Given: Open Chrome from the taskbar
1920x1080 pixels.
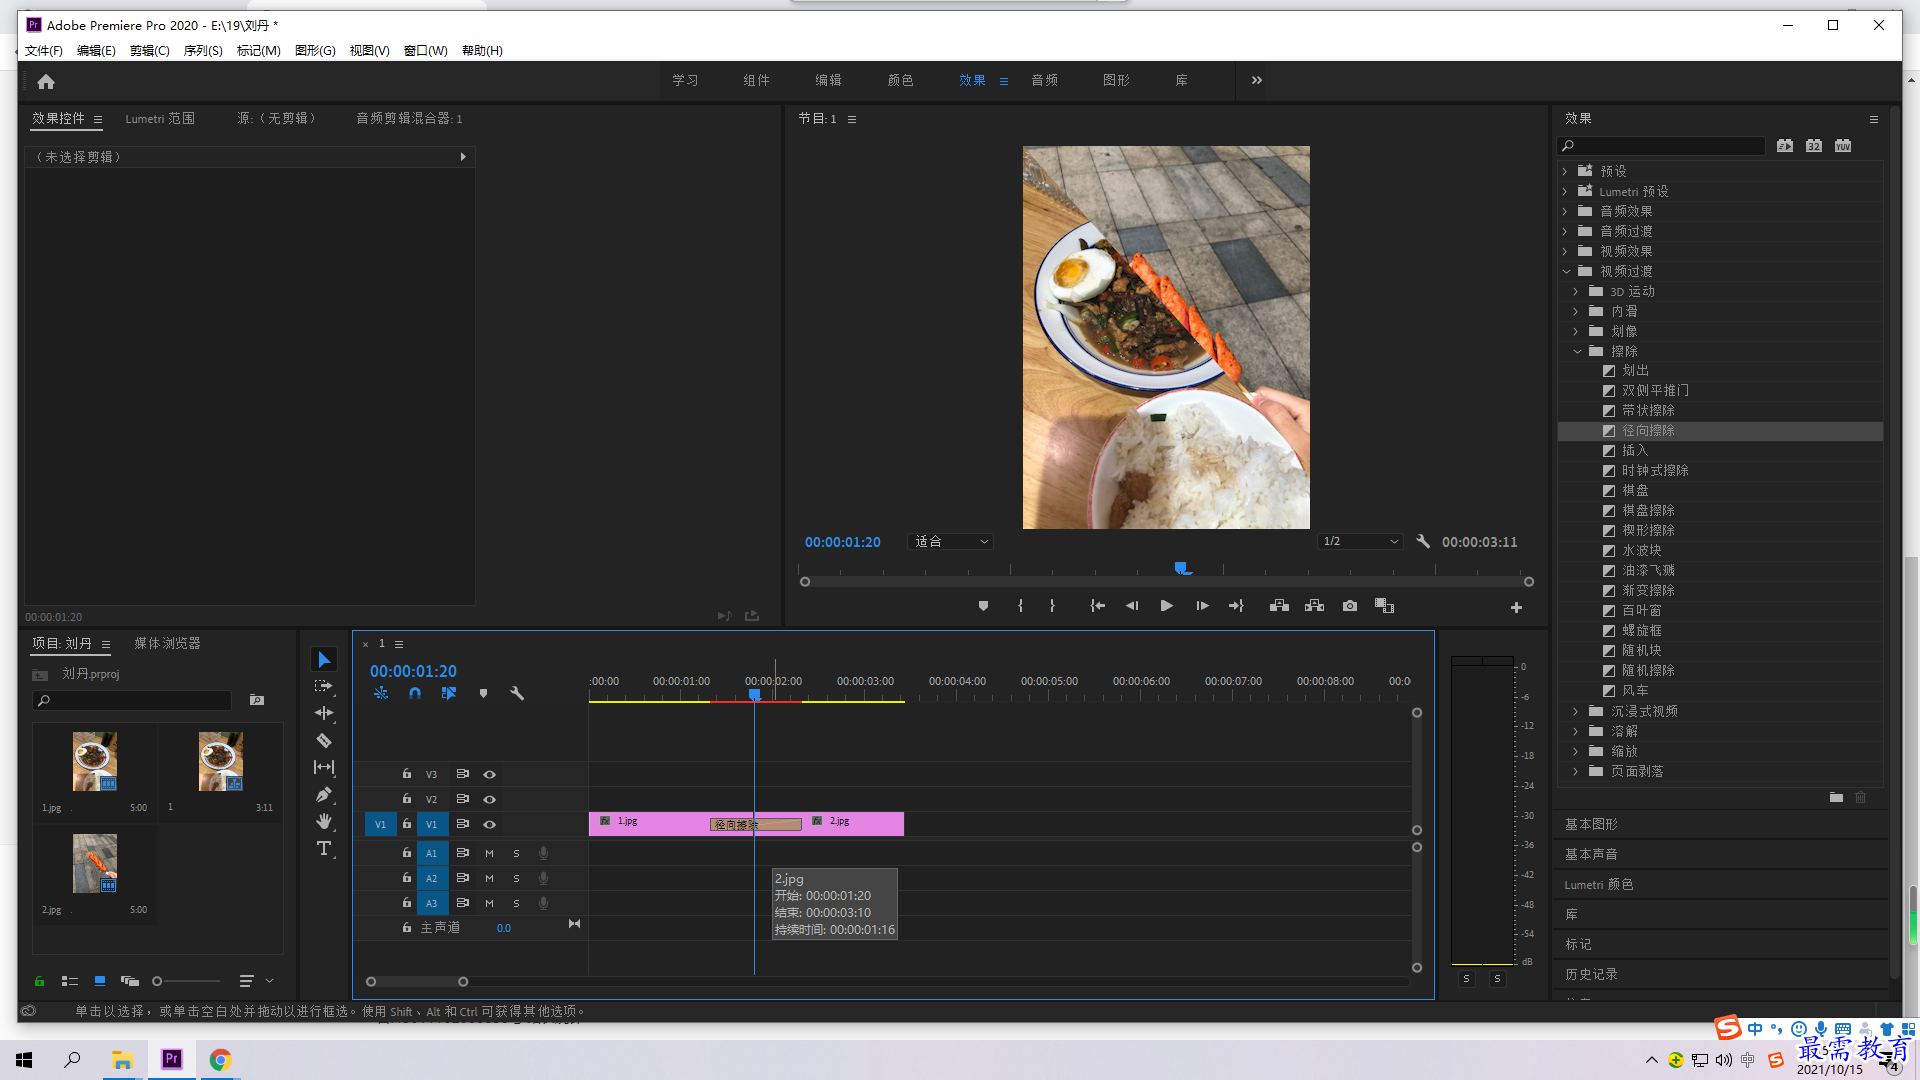Looking at the screenshot, I should [x=220, y=1060].
